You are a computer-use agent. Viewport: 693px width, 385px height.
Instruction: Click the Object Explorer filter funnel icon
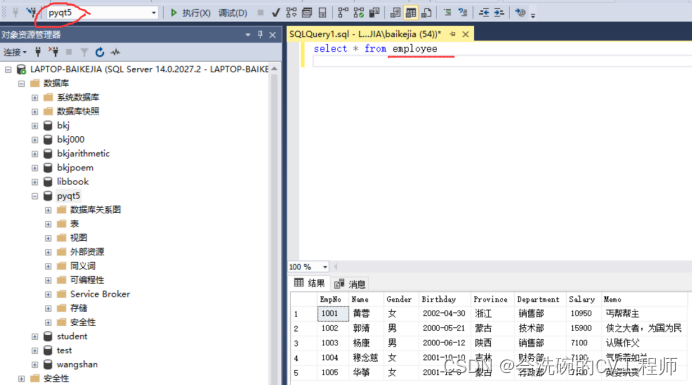(84, 52)
